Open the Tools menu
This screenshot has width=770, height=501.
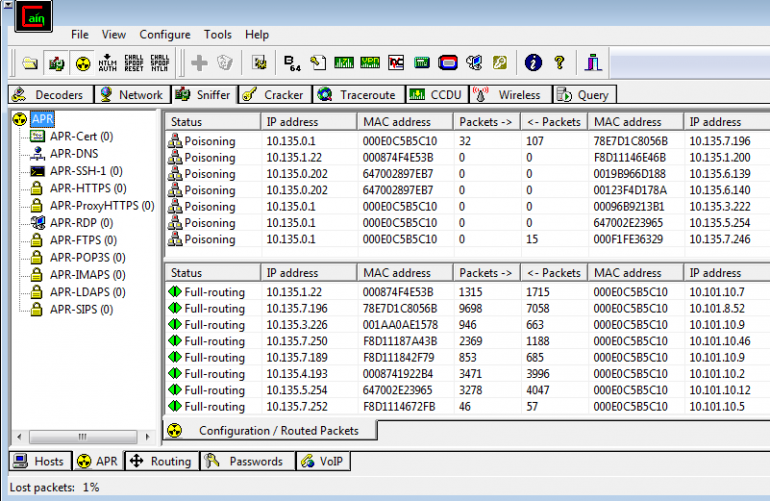218,34
